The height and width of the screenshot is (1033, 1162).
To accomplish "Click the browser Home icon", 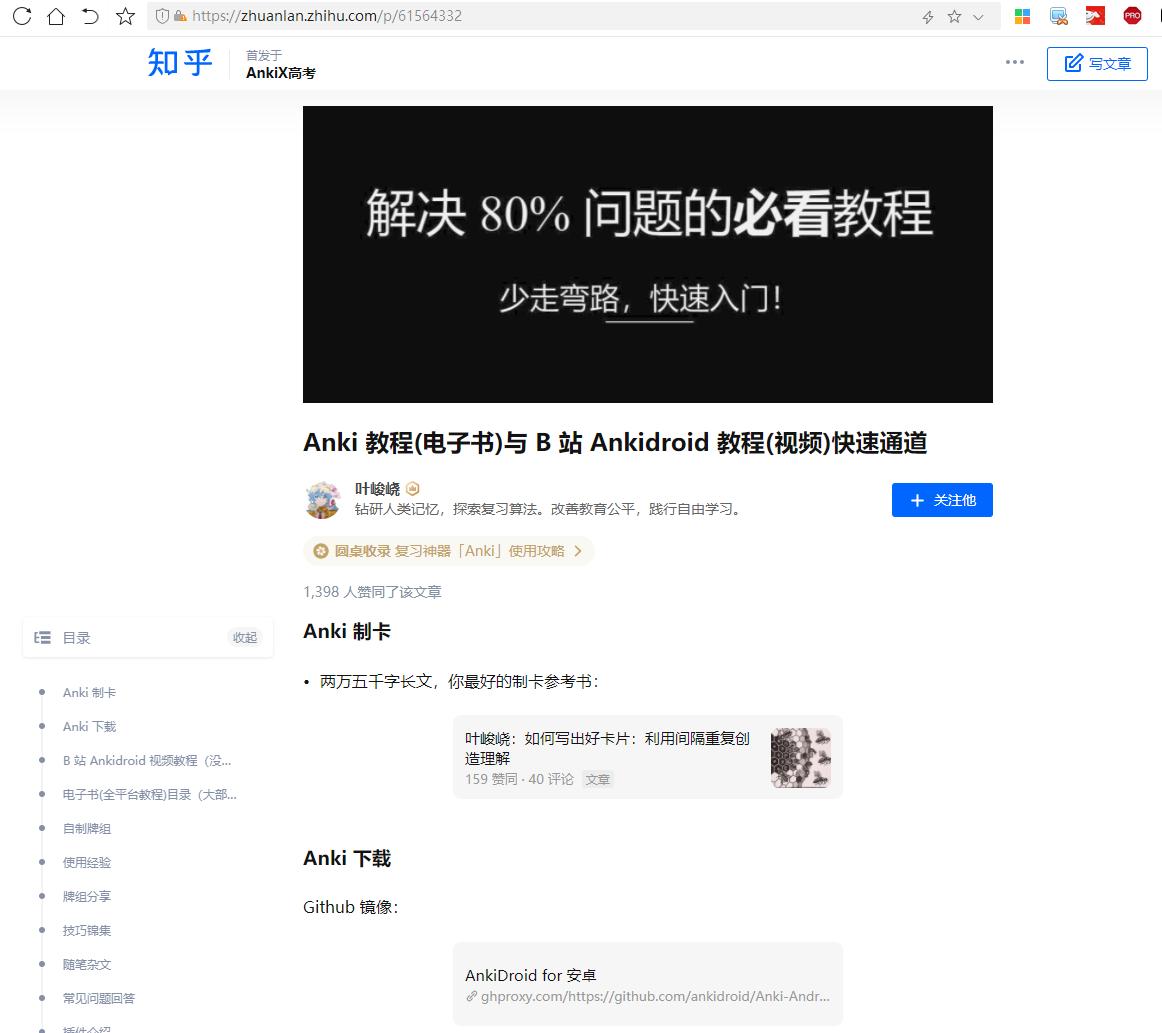I will (55, 15).
